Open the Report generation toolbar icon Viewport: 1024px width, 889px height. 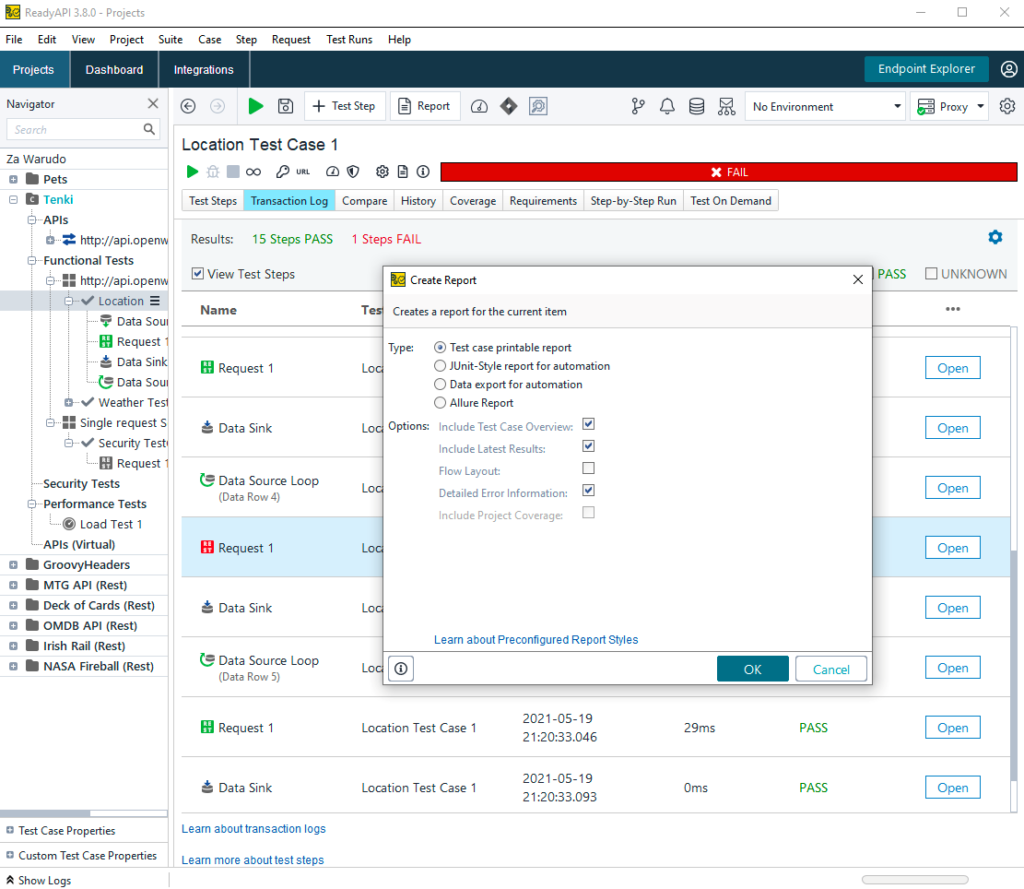coord(424,106)
